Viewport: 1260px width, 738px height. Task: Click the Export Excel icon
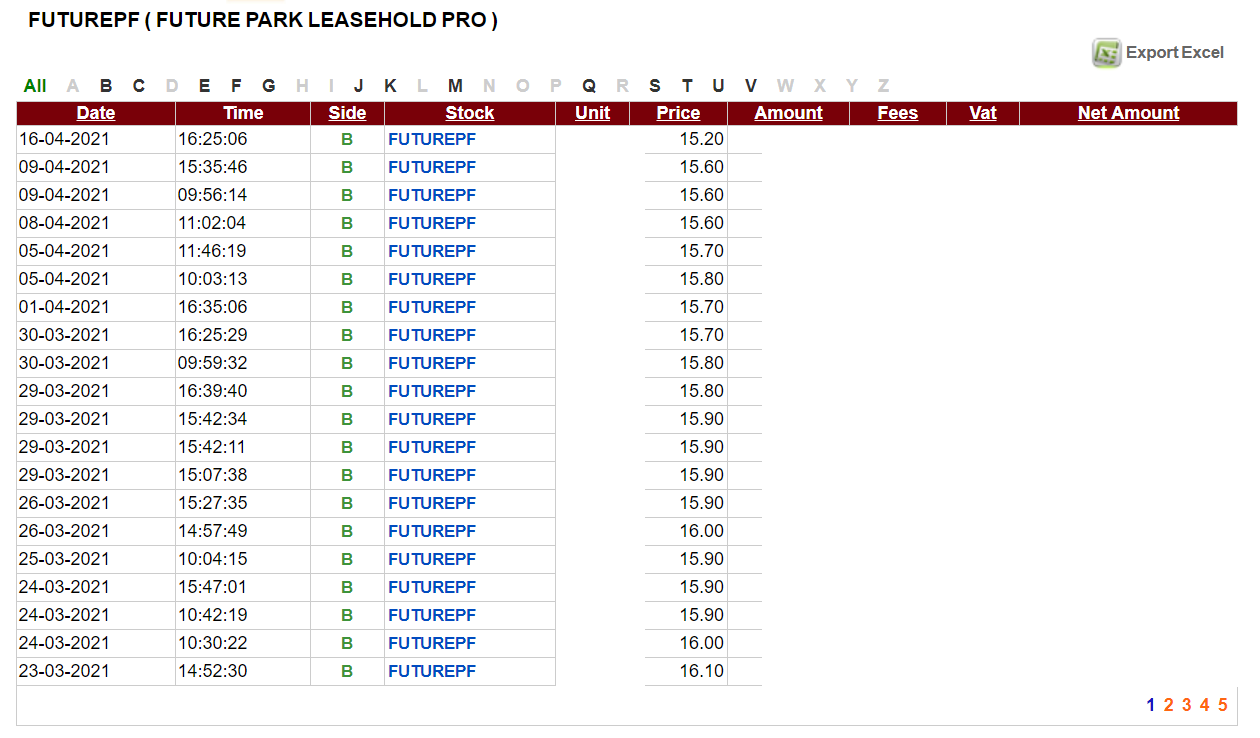point(1106,53)
